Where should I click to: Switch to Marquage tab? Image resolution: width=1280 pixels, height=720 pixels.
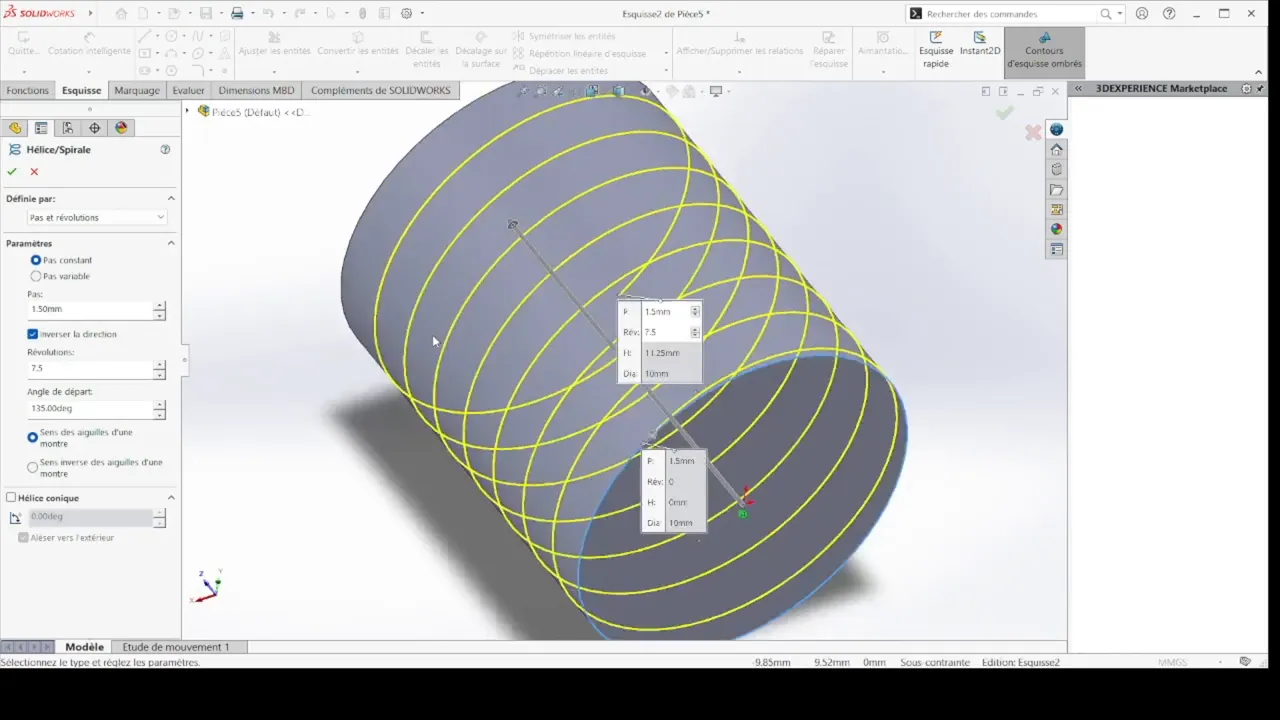(x=137, y=90)
